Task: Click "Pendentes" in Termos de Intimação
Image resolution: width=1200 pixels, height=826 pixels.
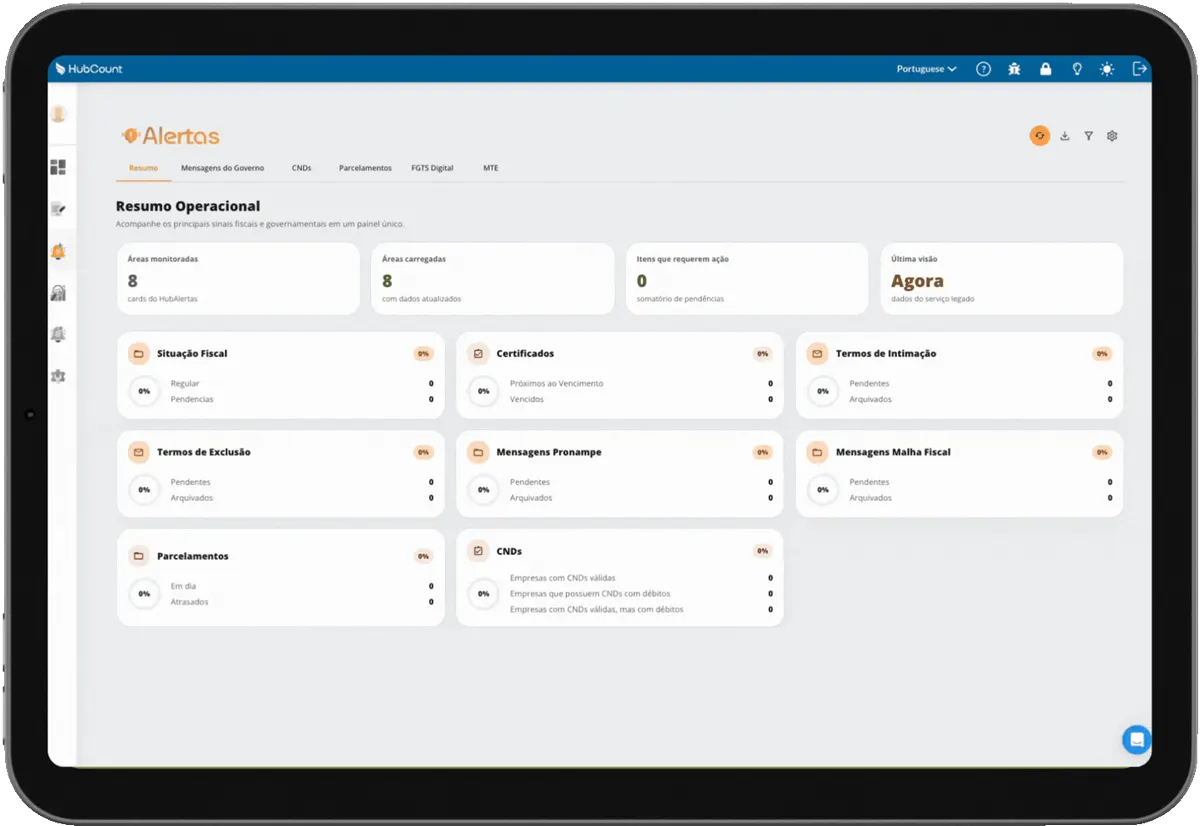Action: tap(980, 383)
